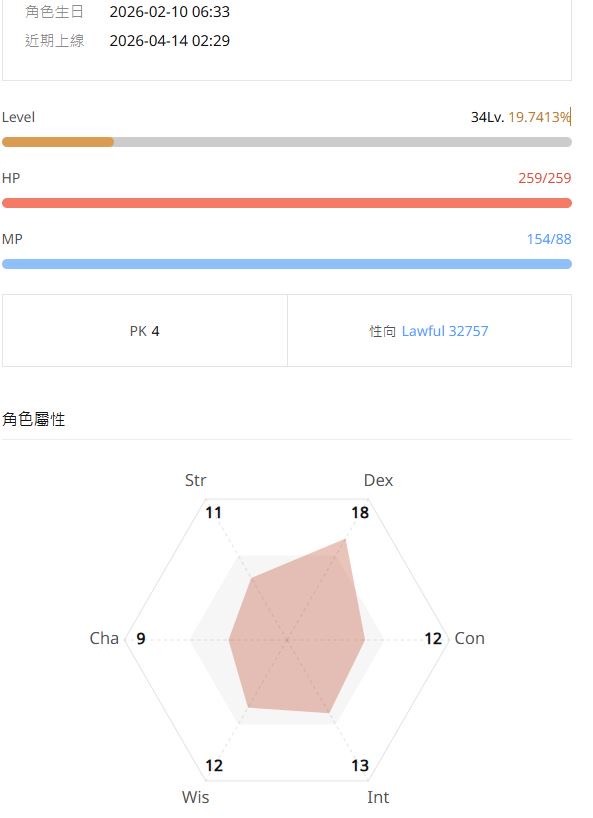Image resolution: width=593 pixels, height=818 pixels.
Task: Click the red HP bar
Action: pyautogui.click(x=285, y=202)
